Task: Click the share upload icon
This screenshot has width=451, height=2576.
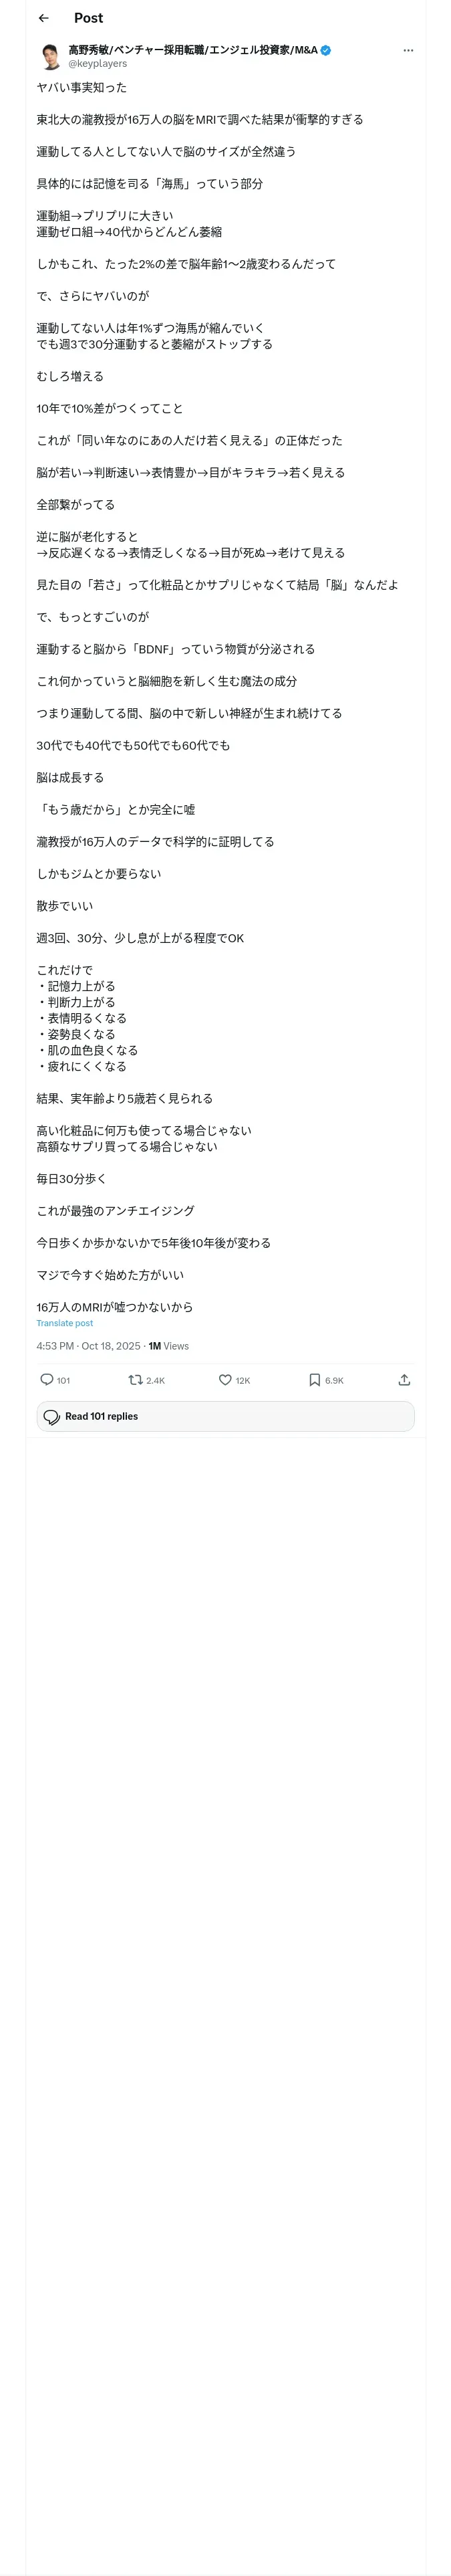Action: [404, 1379]
